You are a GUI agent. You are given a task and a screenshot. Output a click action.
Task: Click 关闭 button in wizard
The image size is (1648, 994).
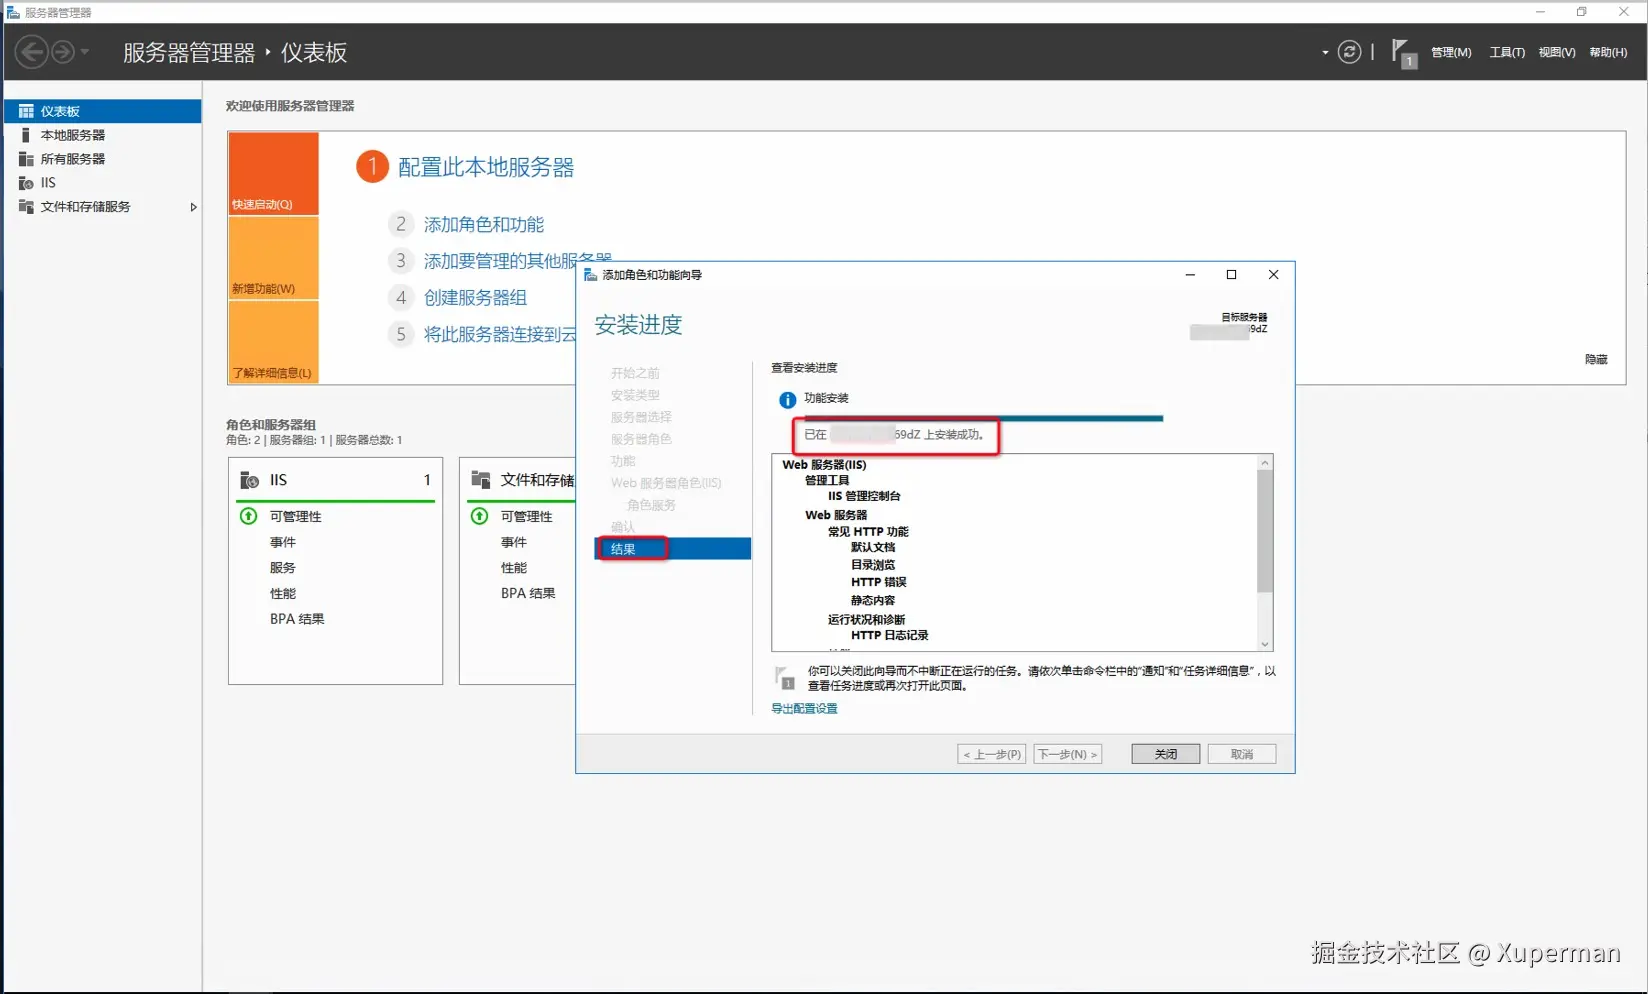1166,754
